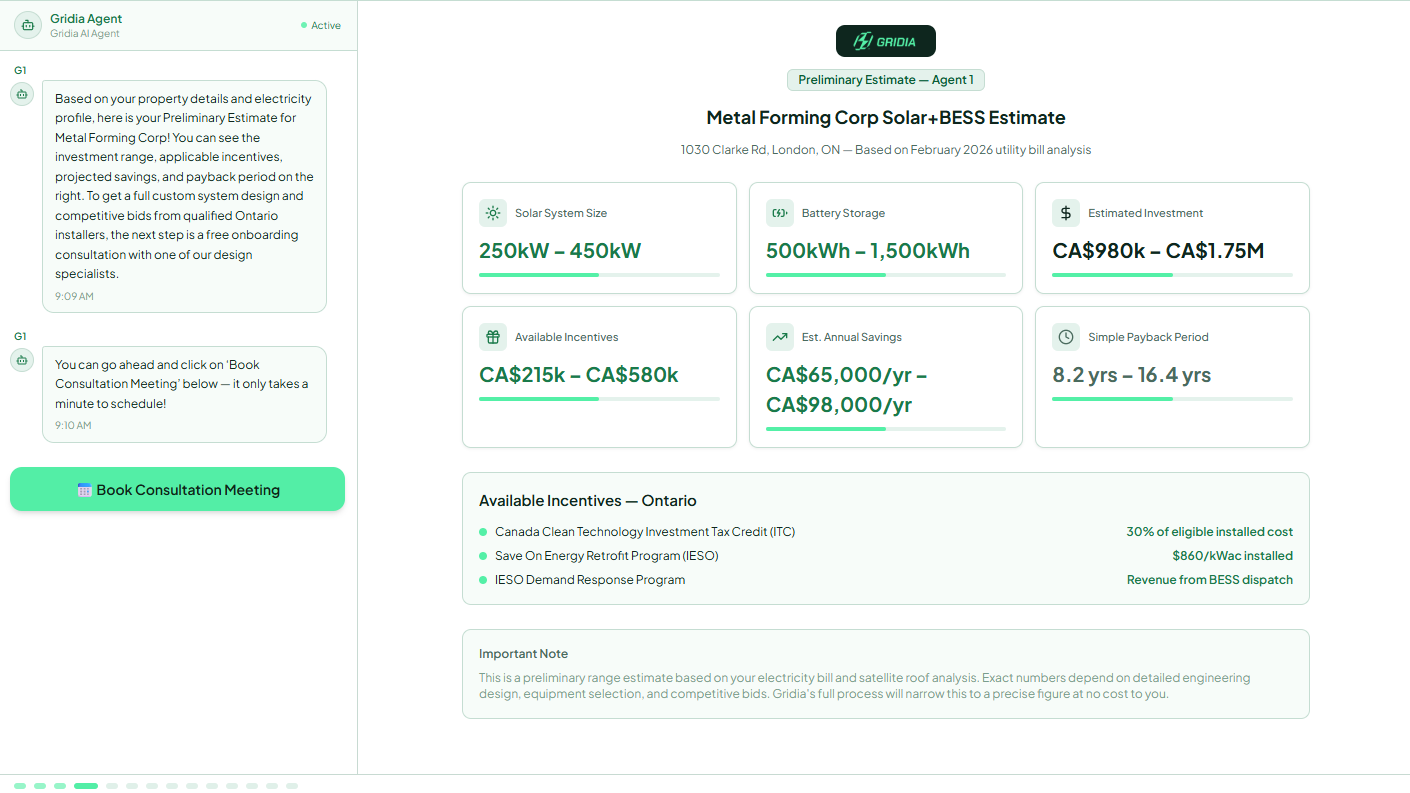Click the 'Active' status label

[326, 26]
